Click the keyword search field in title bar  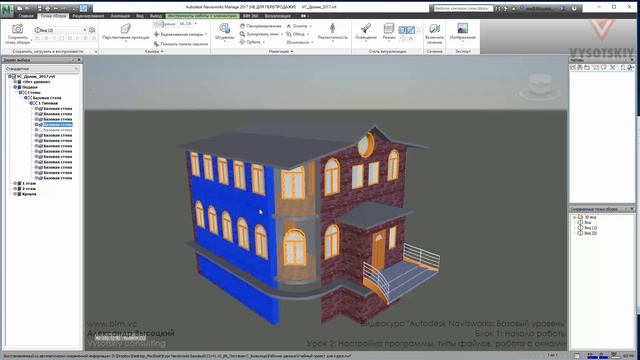click(463, 8)
